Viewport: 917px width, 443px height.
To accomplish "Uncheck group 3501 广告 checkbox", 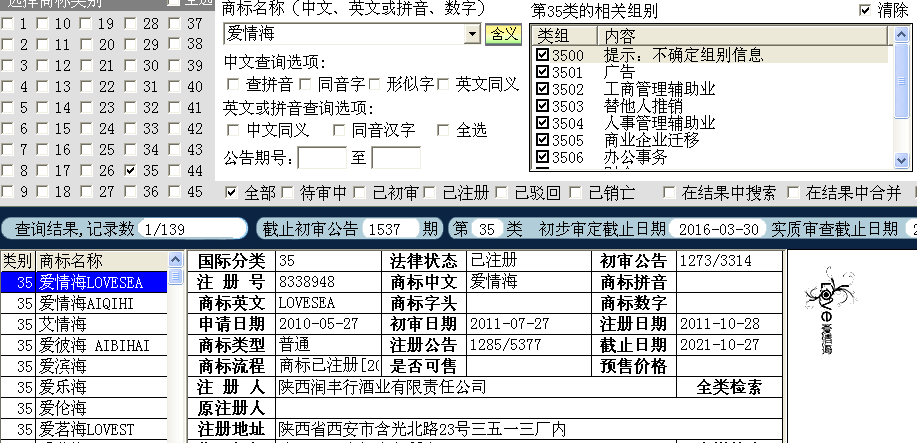I will [543, 72].
